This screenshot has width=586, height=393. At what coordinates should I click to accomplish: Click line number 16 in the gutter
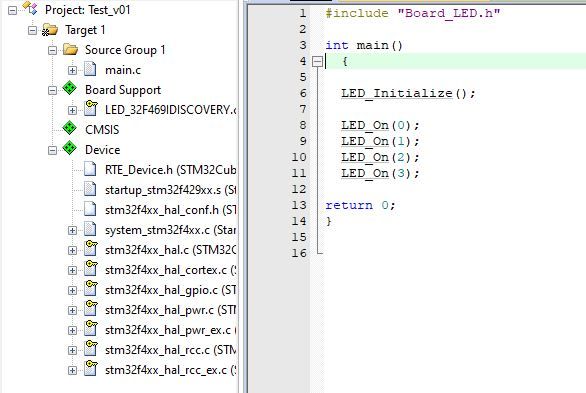299,253
